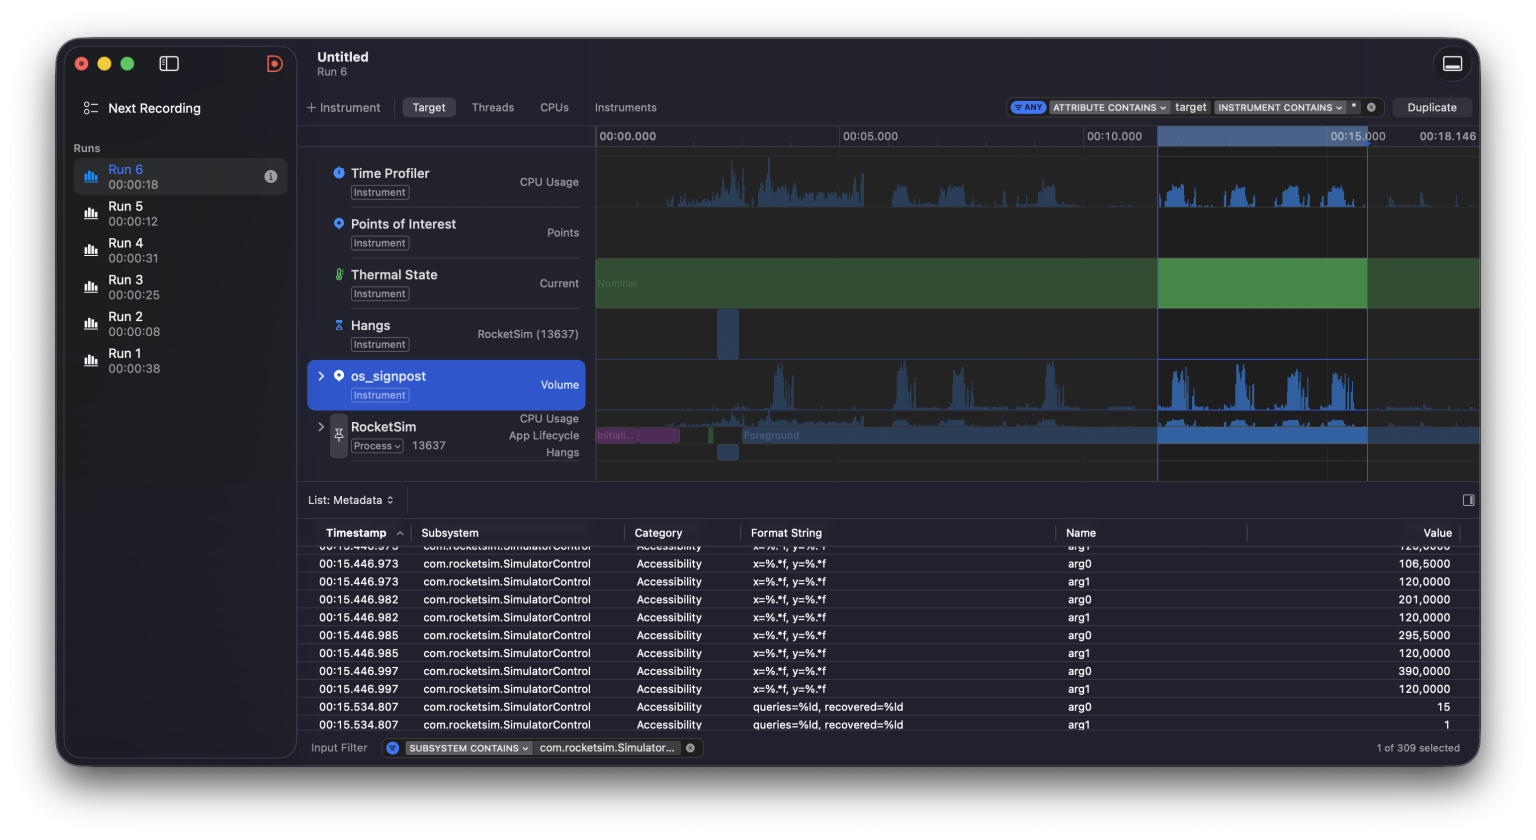Screen dimensions: 1536x840
Task: Show info for Run 6
Action: 270,177
